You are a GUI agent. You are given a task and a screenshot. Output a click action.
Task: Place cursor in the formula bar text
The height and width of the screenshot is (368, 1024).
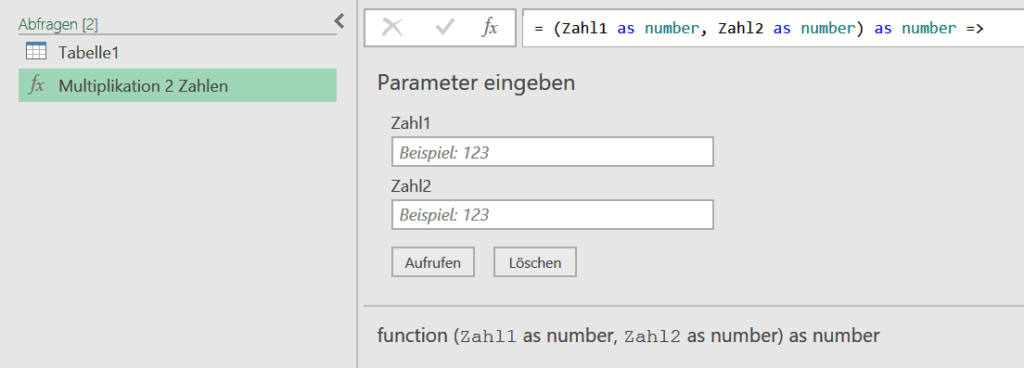(x=773, y=28)
